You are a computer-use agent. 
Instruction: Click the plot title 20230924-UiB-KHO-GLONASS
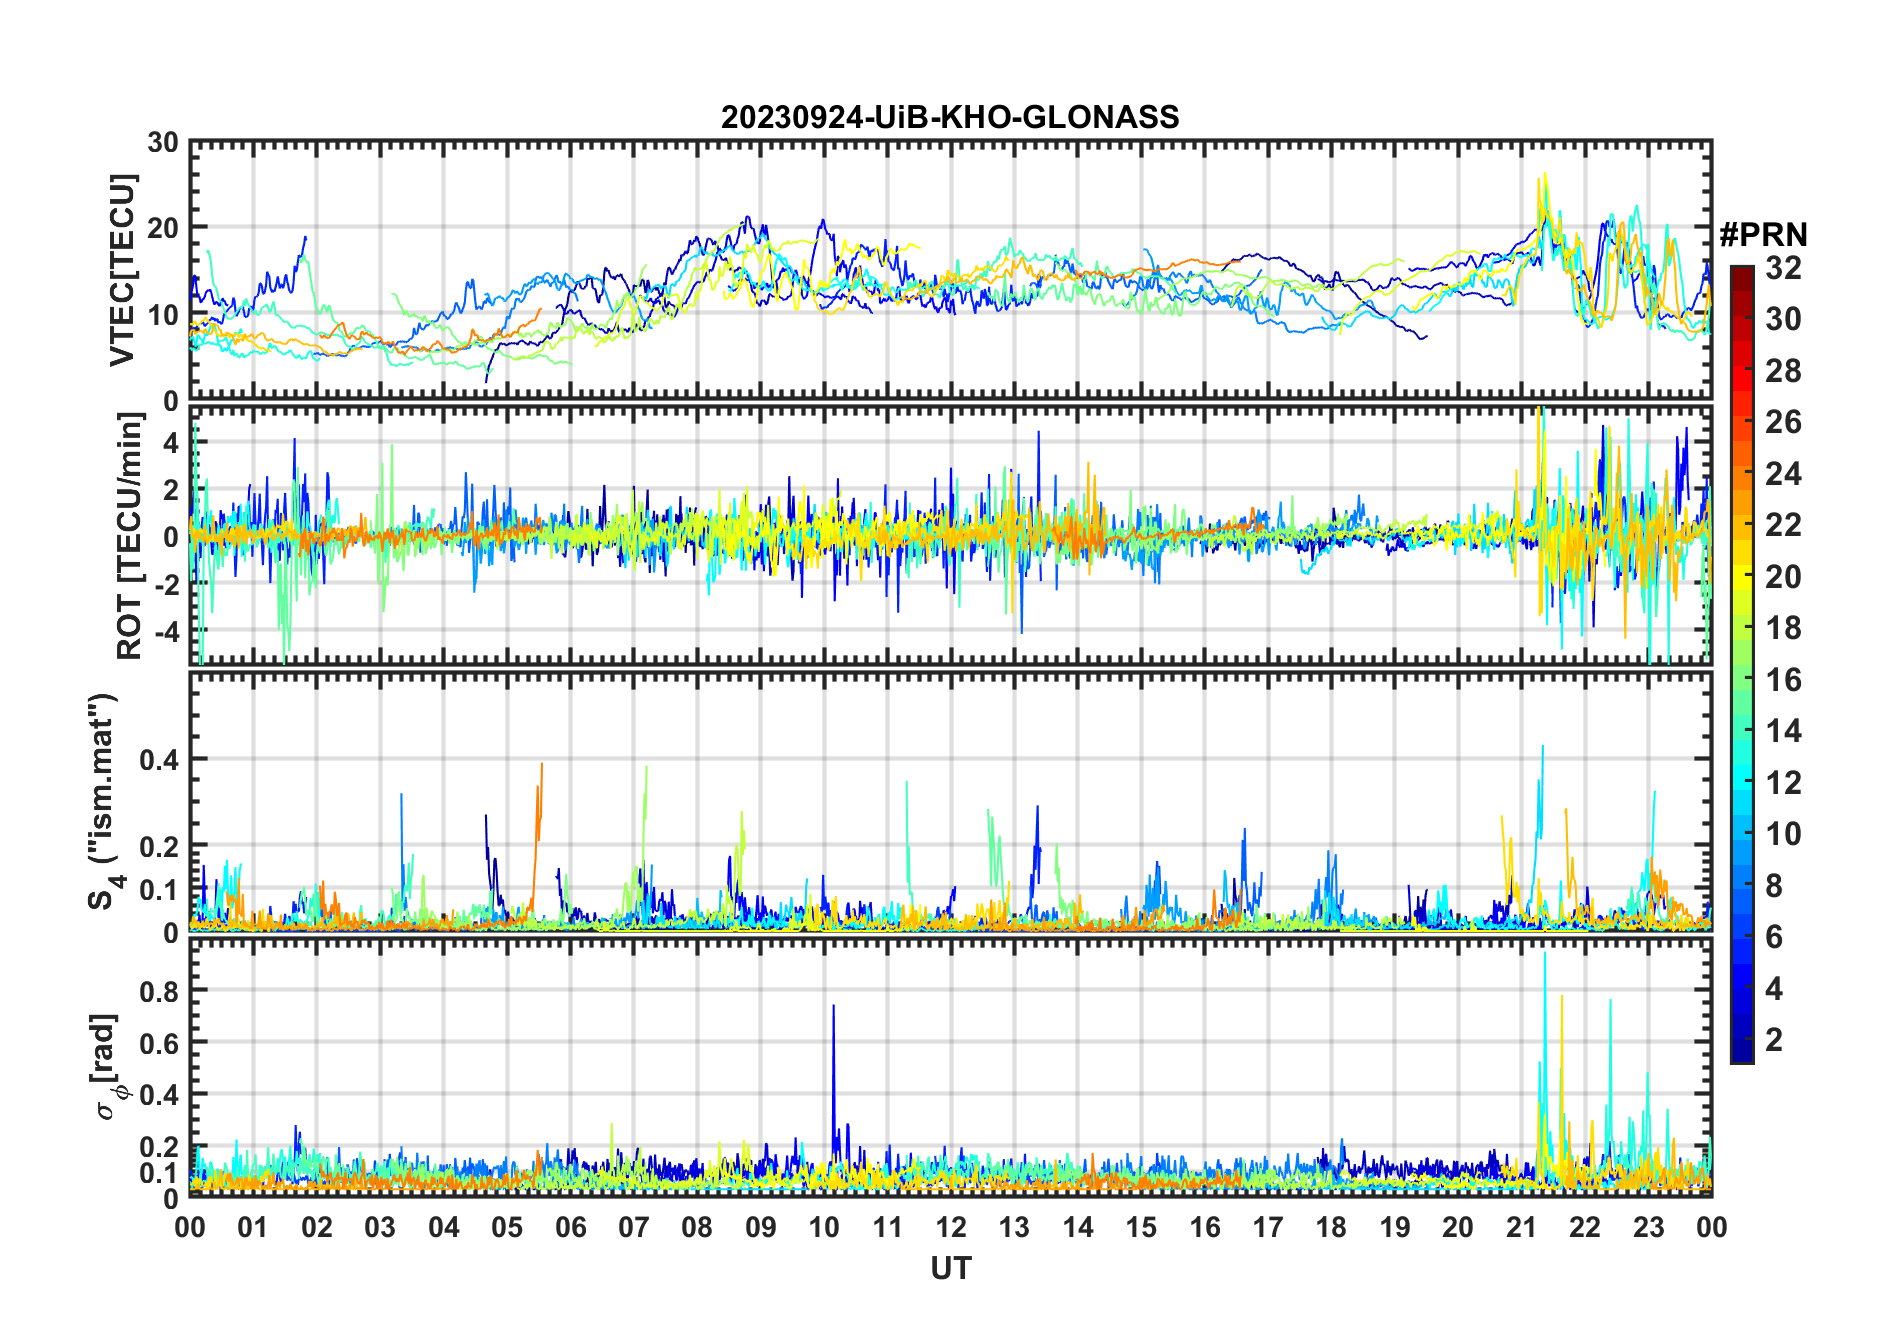[950, 118]
